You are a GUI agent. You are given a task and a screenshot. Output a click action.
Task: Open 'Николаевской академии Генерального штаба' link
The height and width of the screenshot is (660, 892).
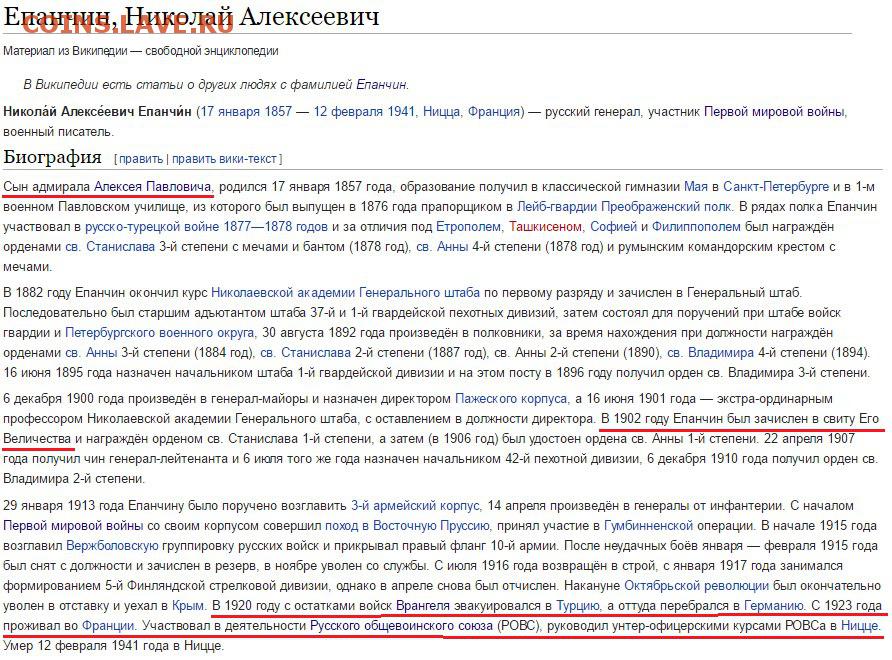(x=345, y=292)
